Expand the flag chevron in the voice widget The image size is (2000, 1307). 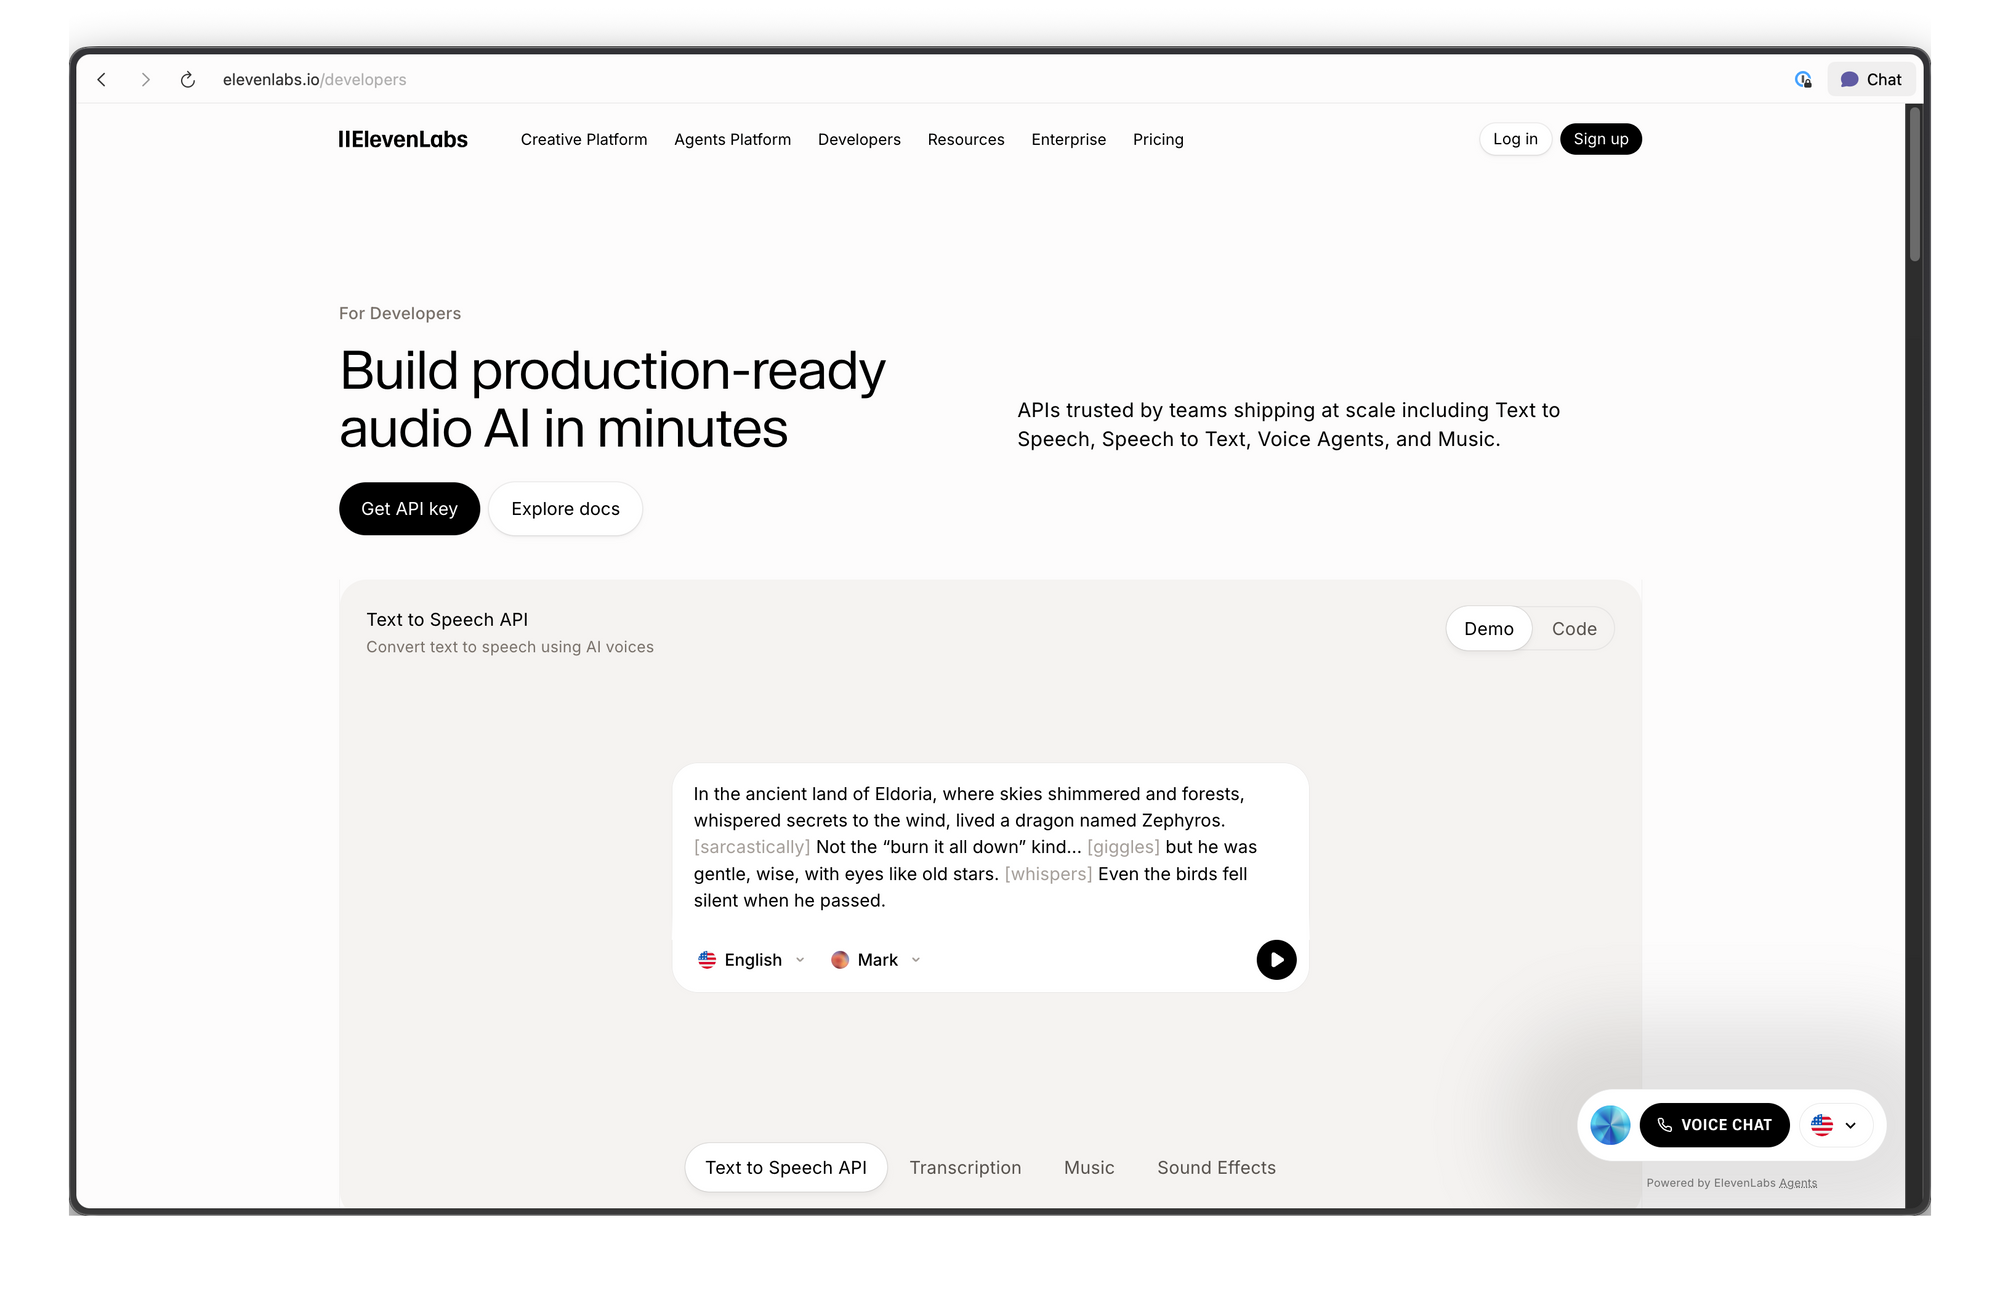point(1852,1124)
